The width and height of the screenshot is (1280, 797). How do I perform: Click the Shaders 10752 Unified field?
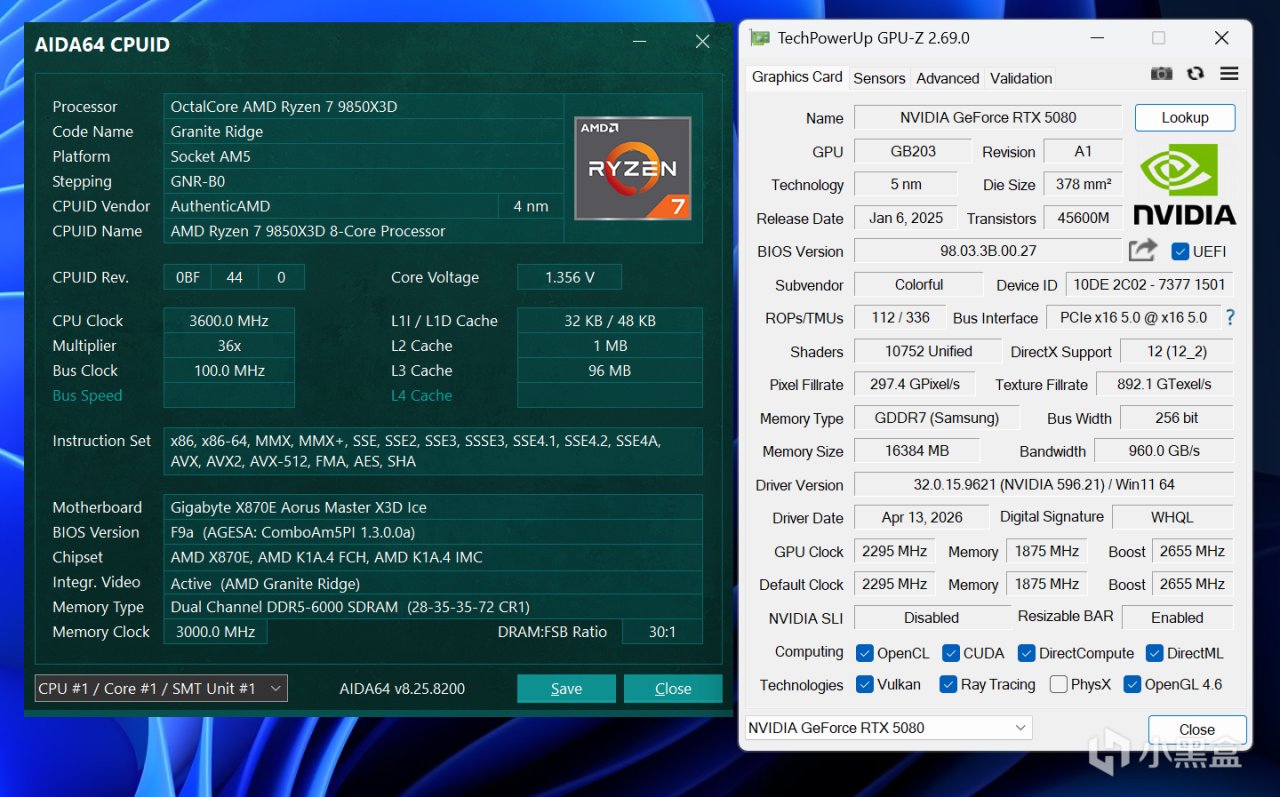(928, 351)
